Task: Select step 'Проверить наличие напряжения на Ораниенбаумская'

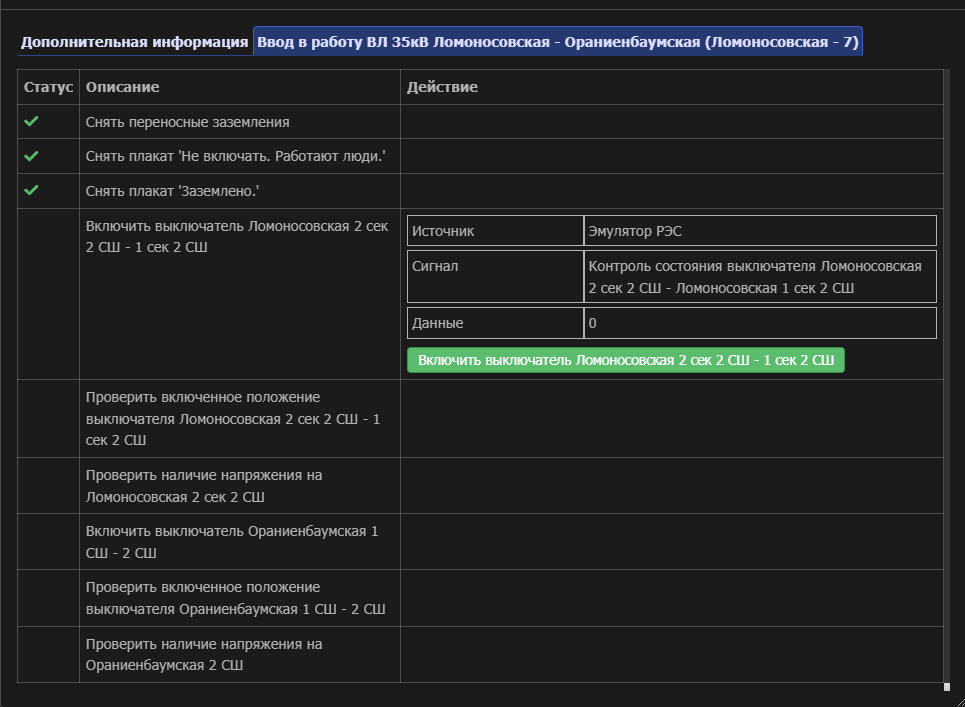Action: click(x=203, y=654)
